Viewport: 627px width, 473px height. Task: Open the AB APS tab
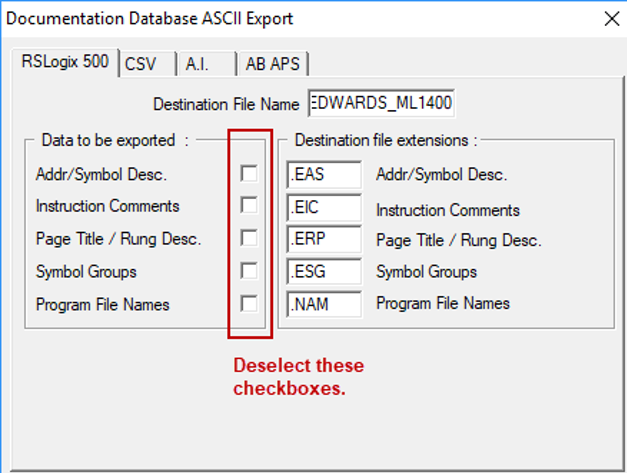click(273, 64)
